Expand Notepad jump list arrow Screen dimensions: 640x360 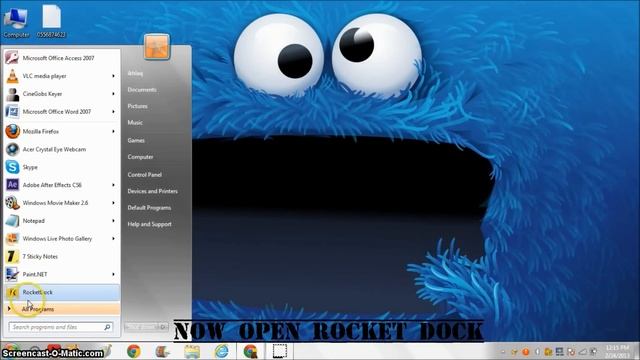pos(113,221)
